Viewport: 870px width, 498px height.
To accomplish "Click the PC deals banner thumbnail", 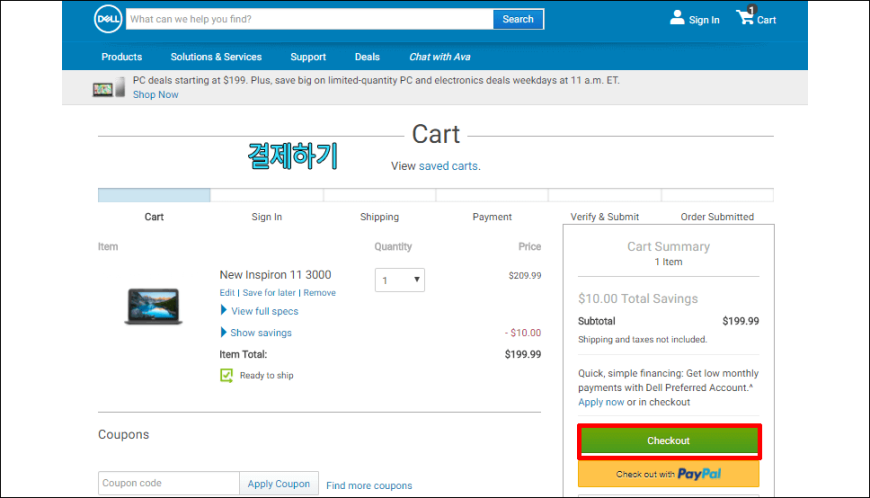I will (109, 88).
